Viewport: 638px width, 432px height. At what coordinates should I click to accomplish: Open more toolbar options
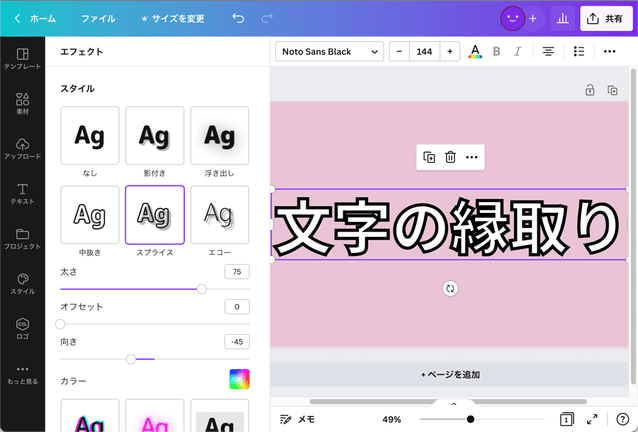pyautogui.click(x=610, y=52)
